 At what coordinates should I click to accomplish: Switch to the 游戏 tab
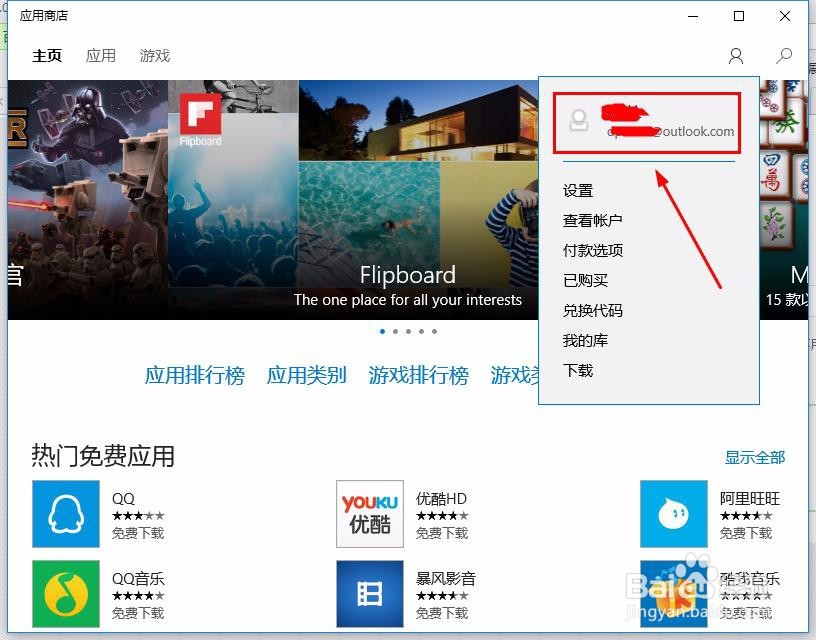click(154, 56)
